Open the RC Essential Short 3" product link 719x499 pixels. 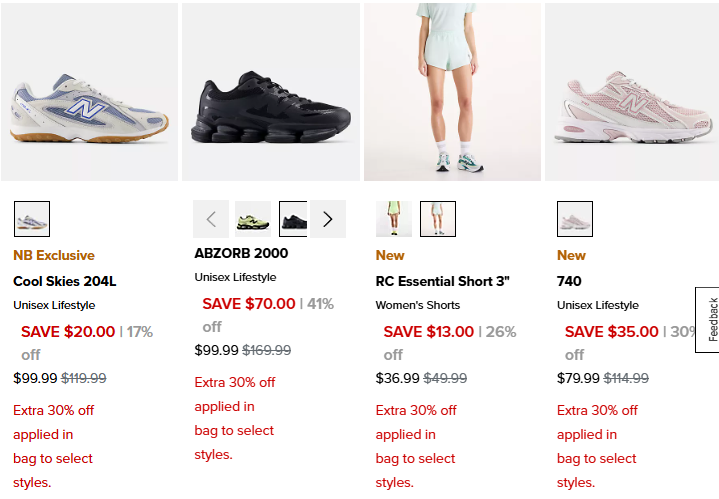442,281
